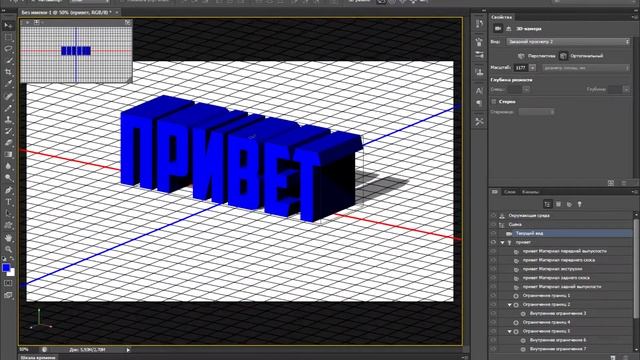Switch camera to Перспектива
This screenshot has height=360, width=640.
537,56
